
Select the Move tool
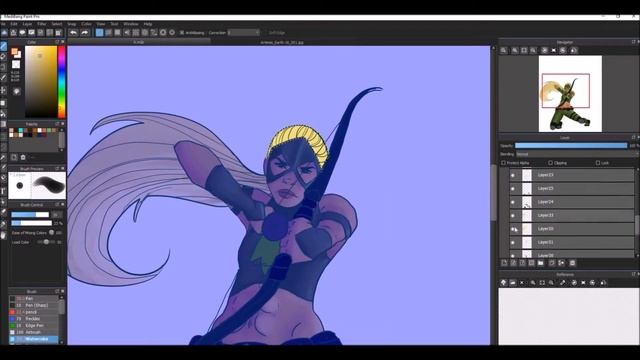(3, 90)
